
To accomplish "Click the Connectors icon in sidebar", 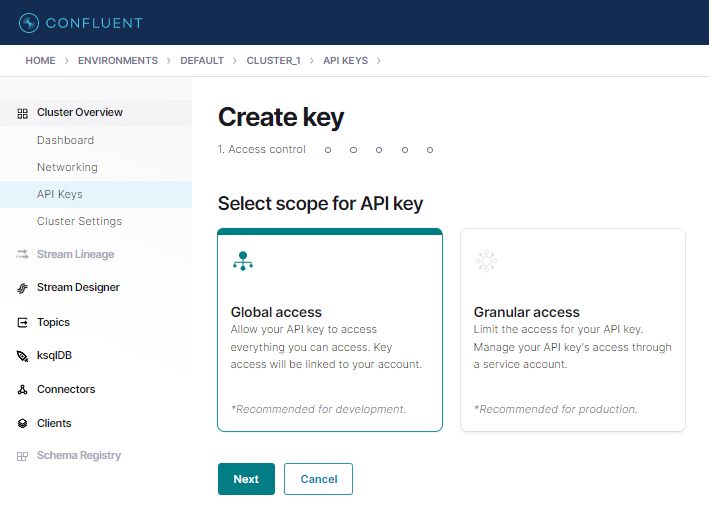I will [23, 390].
